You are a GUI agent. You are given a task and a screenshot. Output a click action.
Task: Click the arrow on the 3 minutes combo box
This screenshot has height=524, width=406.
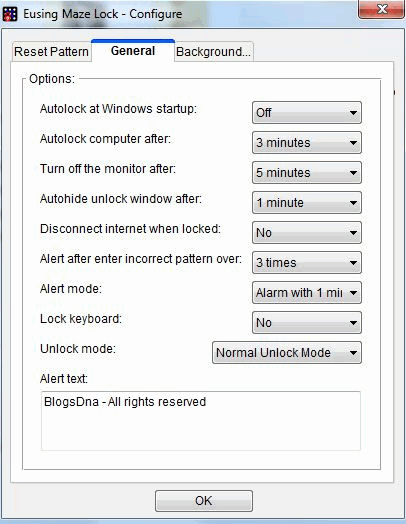pos(353,143)
